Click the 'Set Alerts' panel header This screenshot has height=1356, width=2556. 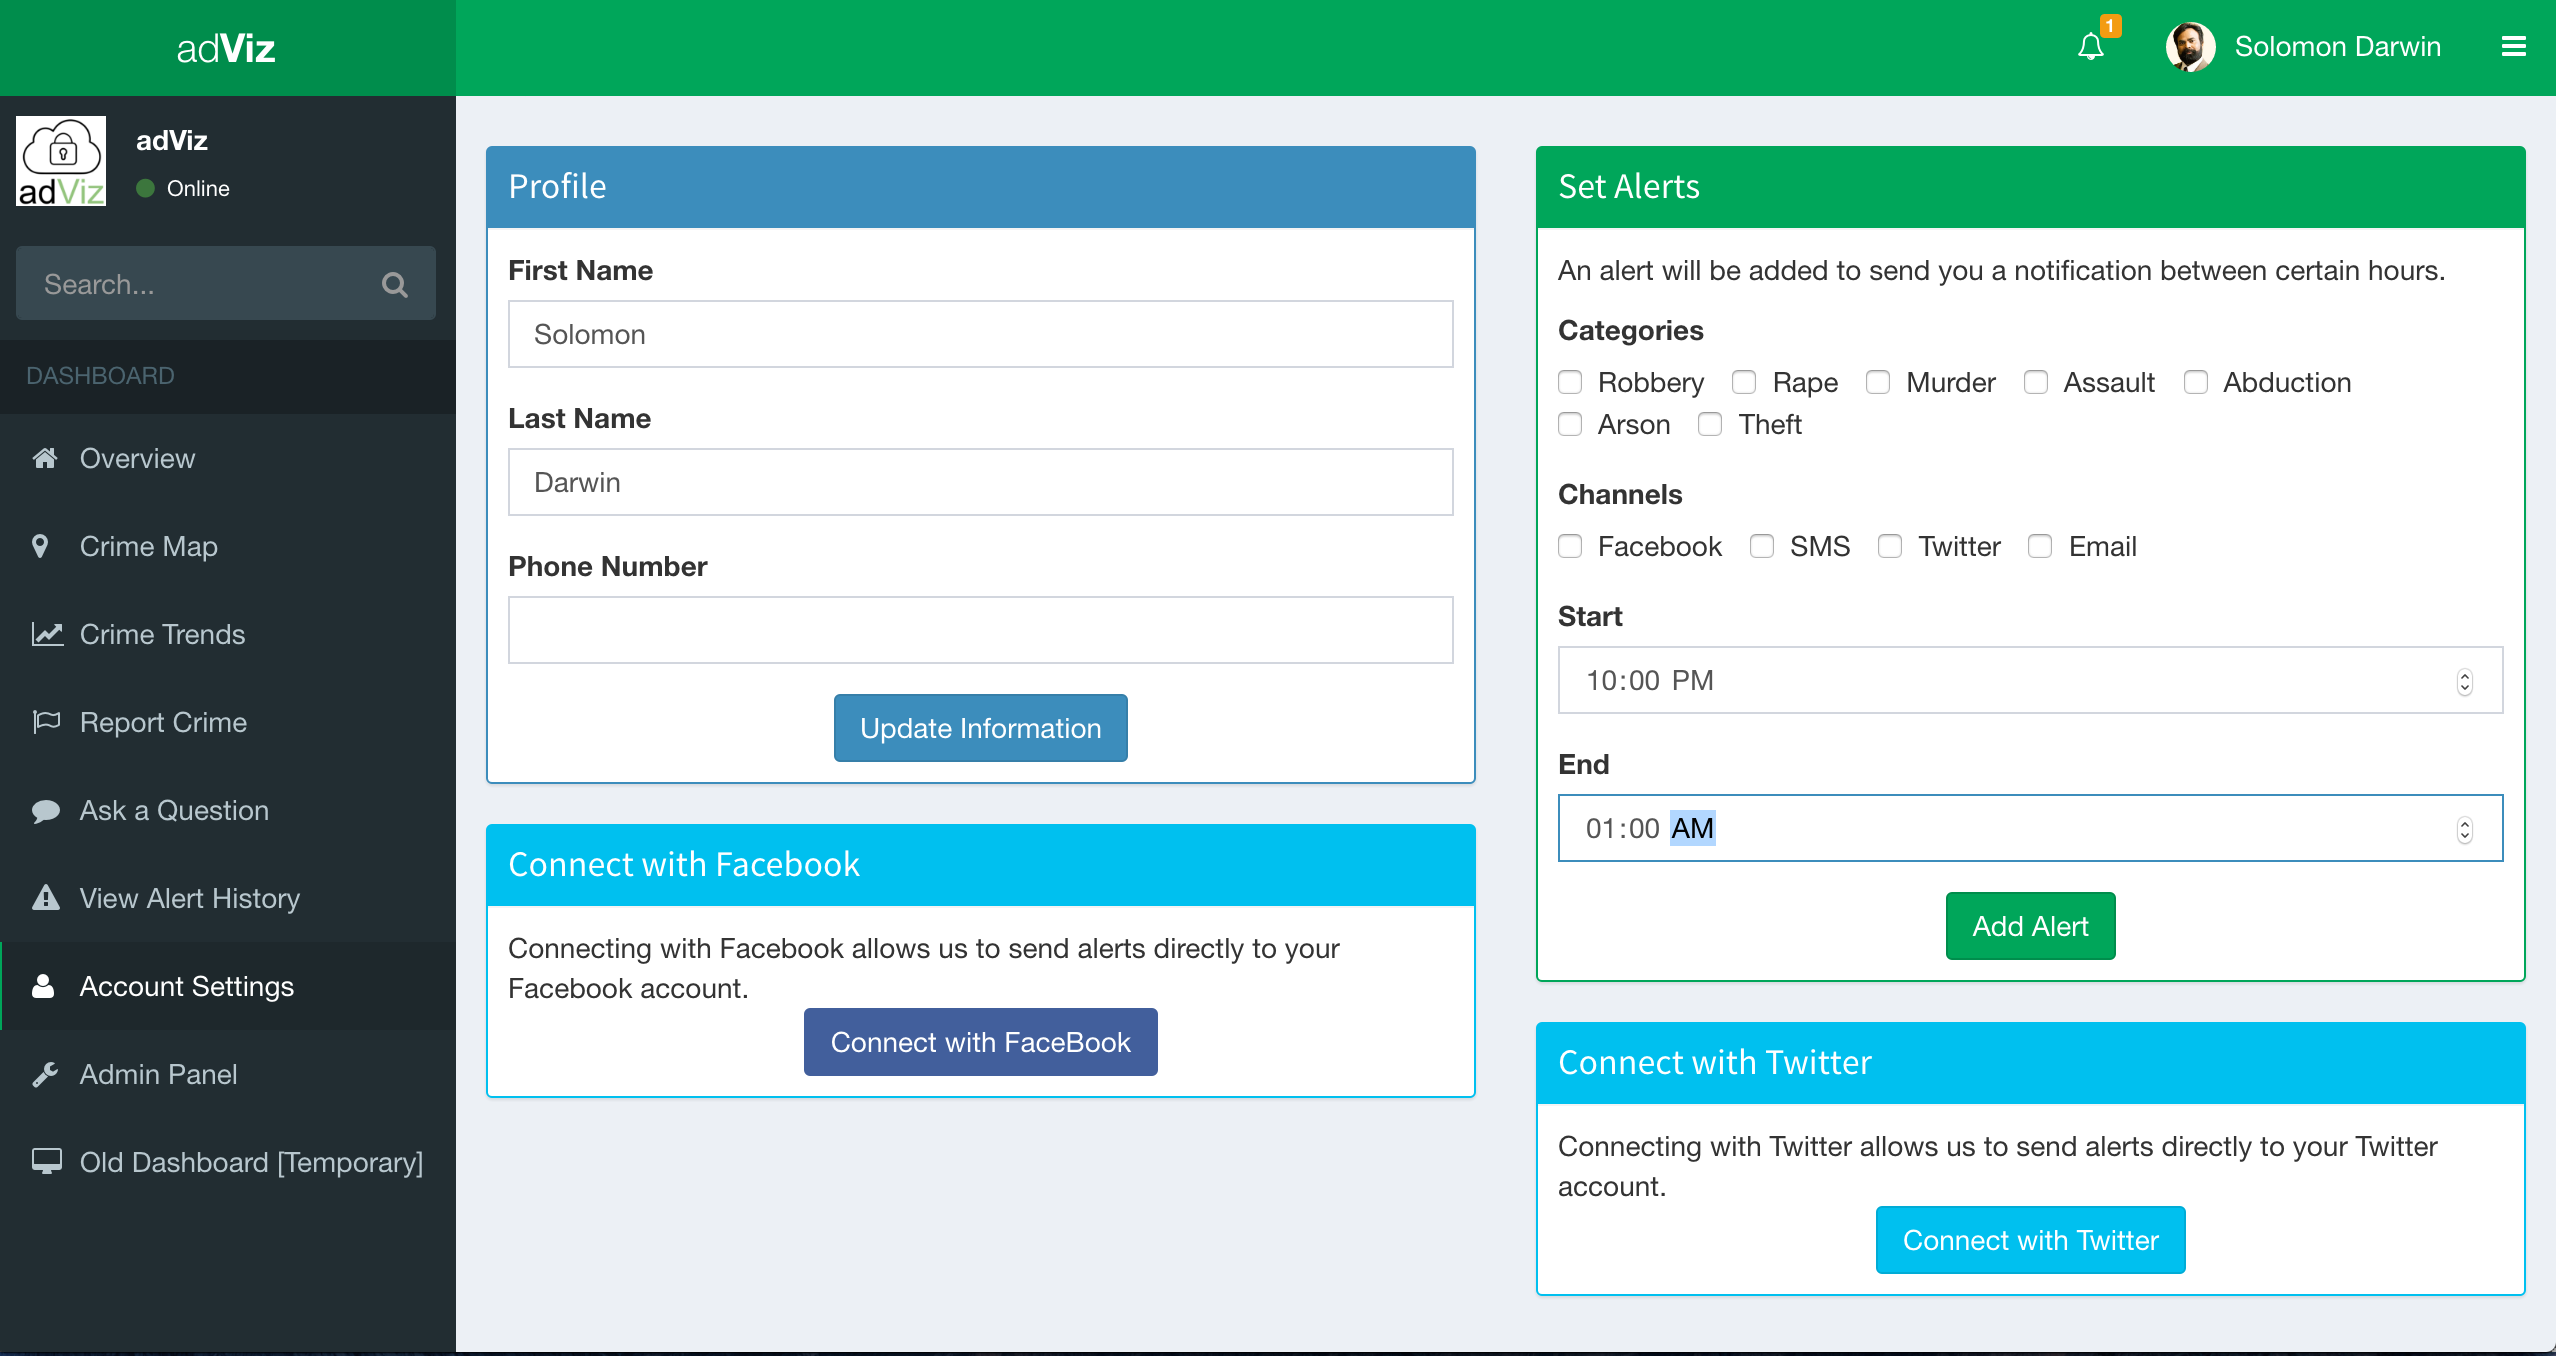[x=2030, y=187]
